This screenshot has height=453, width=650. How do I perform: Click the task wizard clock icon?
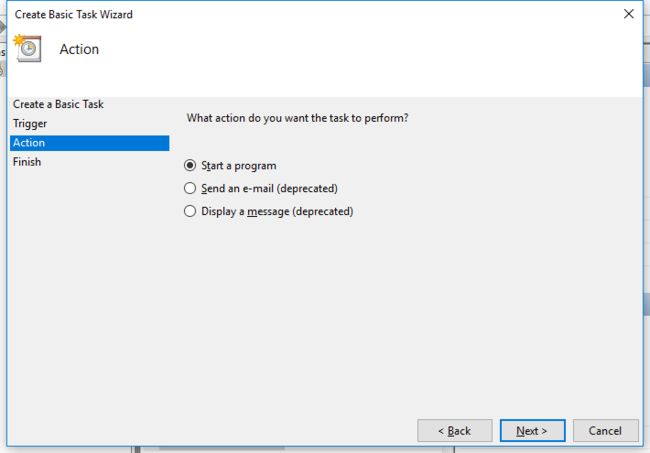coord(27,48)
